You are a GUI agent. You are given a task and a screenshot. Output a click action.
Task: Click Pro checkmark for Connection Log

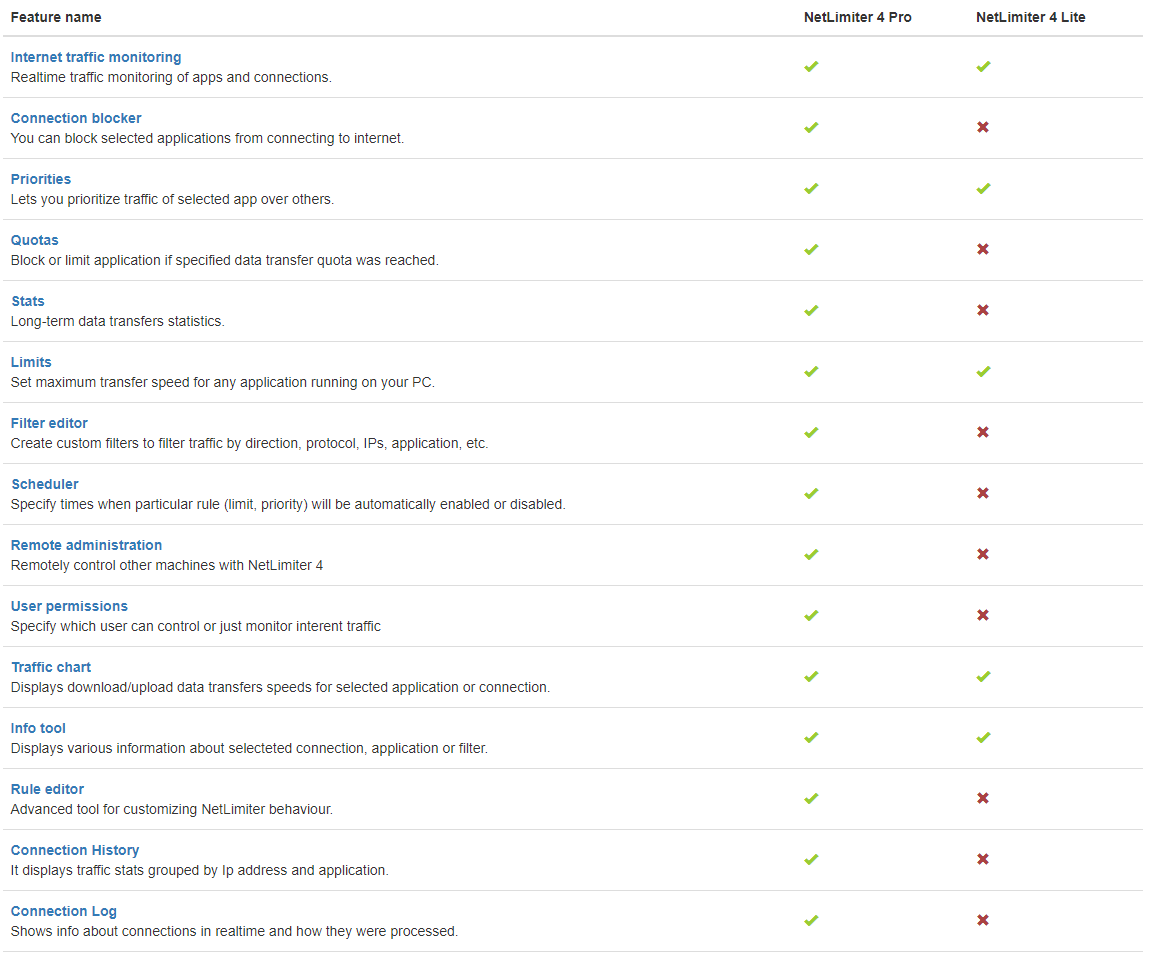(x=811, y=921)
